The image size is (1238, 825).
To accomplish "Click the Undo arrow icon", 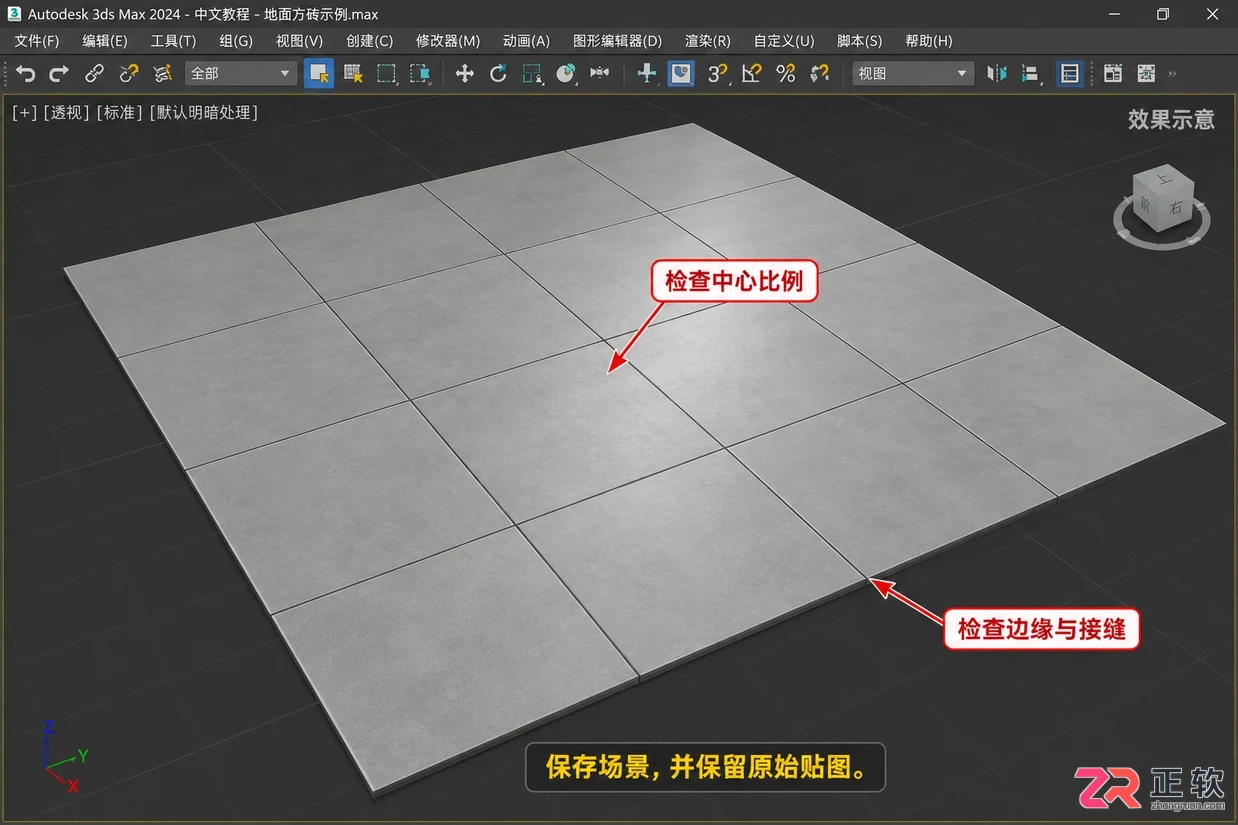I will (x=26, y=73).
